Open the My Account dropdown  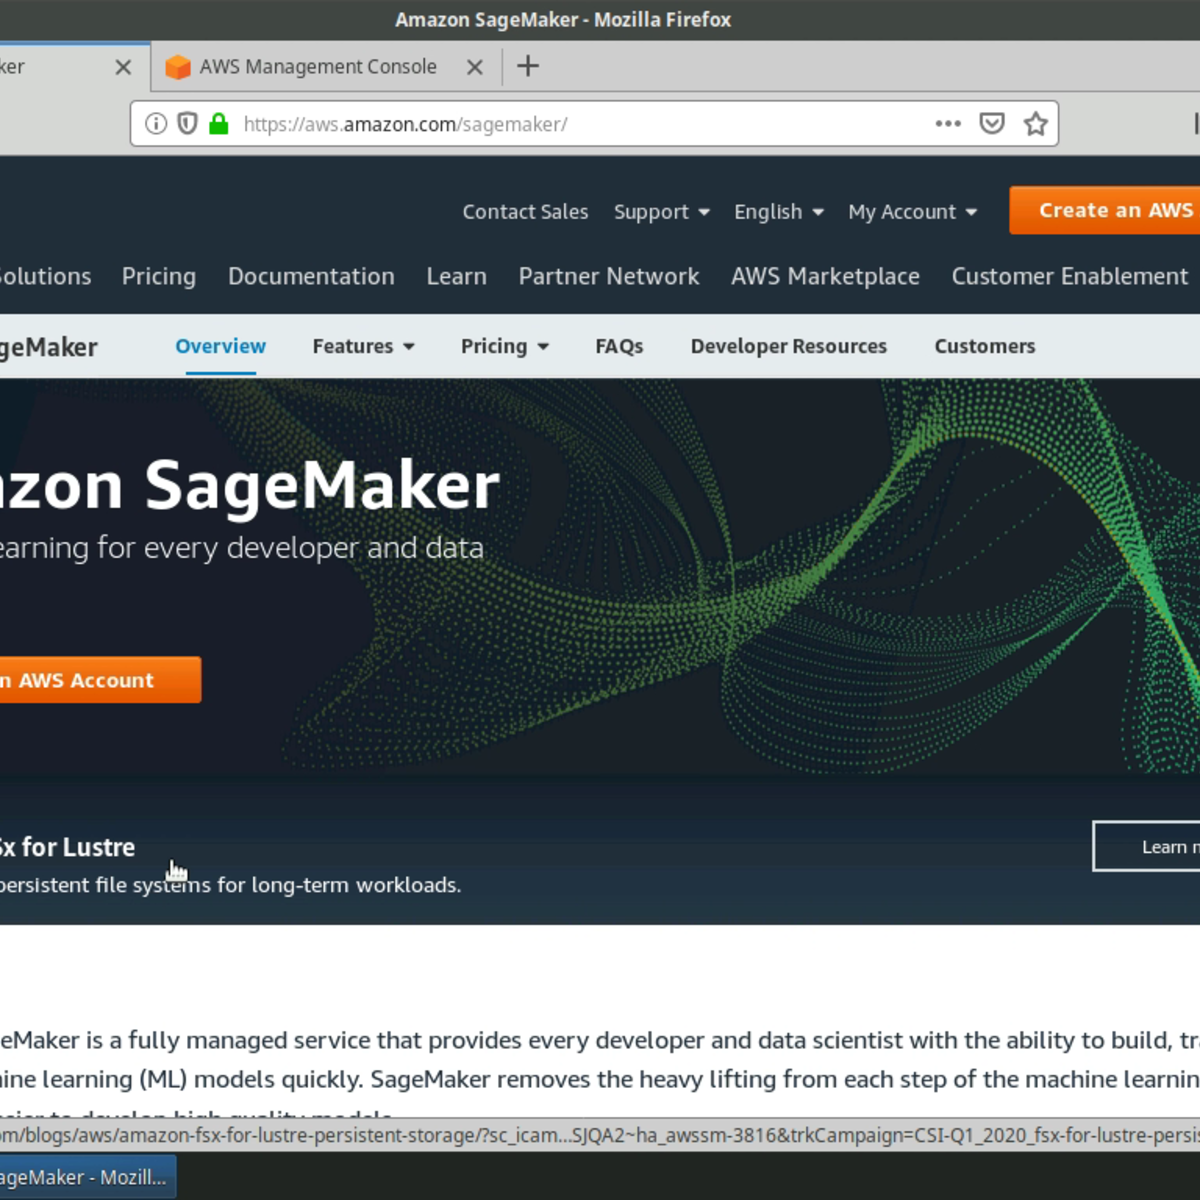pyautogui.click(x=912, y=212)
